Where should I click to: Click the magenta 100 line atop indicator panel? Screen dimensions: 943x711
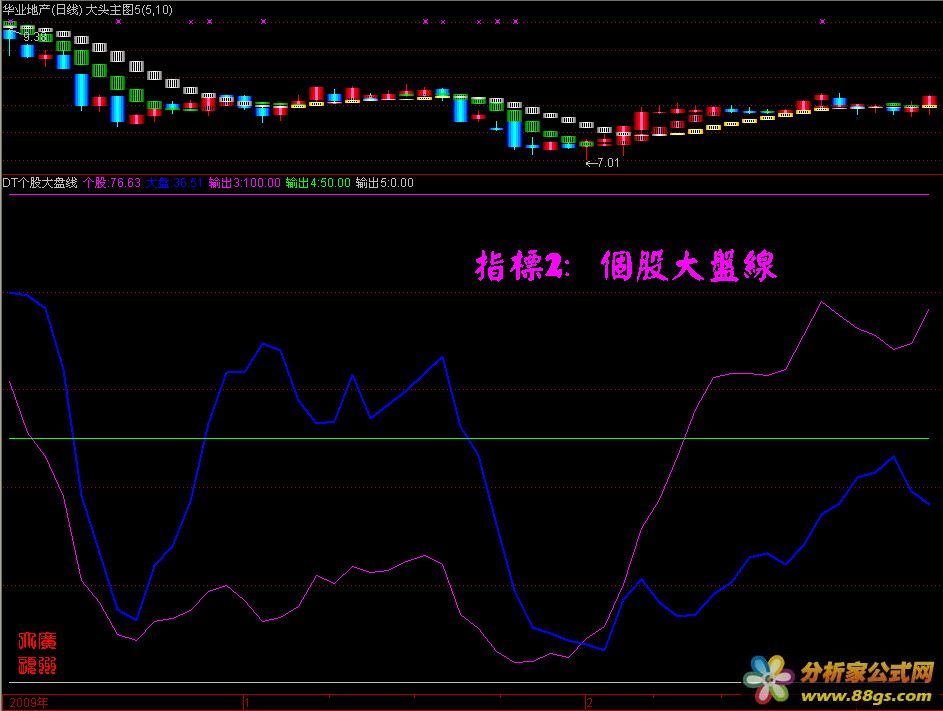click(x=469, y=195)
